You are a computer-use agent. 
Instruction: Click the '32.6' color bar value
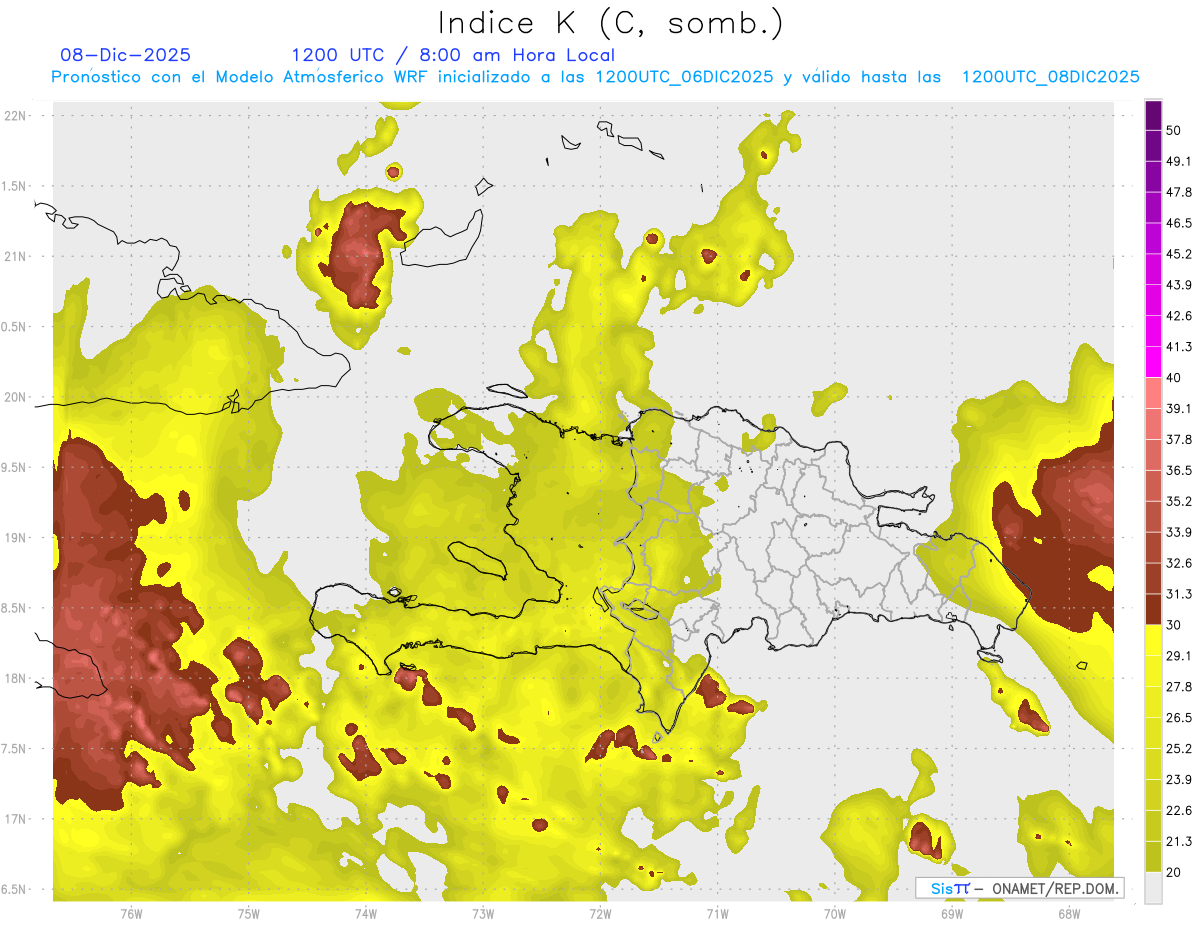[x=1179, y=563]
